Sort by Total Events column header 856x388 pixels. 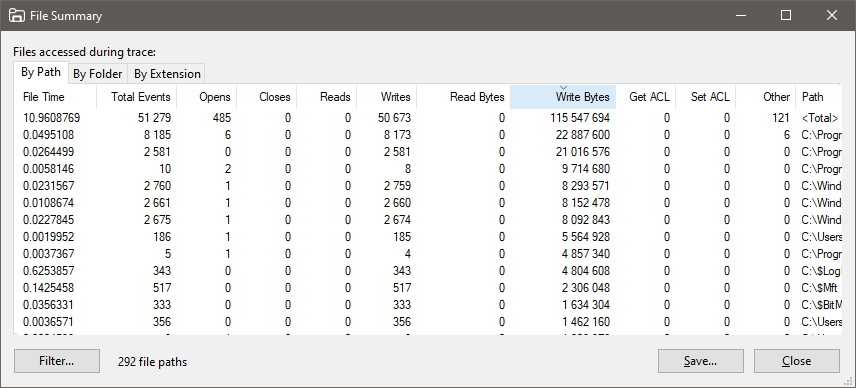pyautogui.click(x=136, y=97)
